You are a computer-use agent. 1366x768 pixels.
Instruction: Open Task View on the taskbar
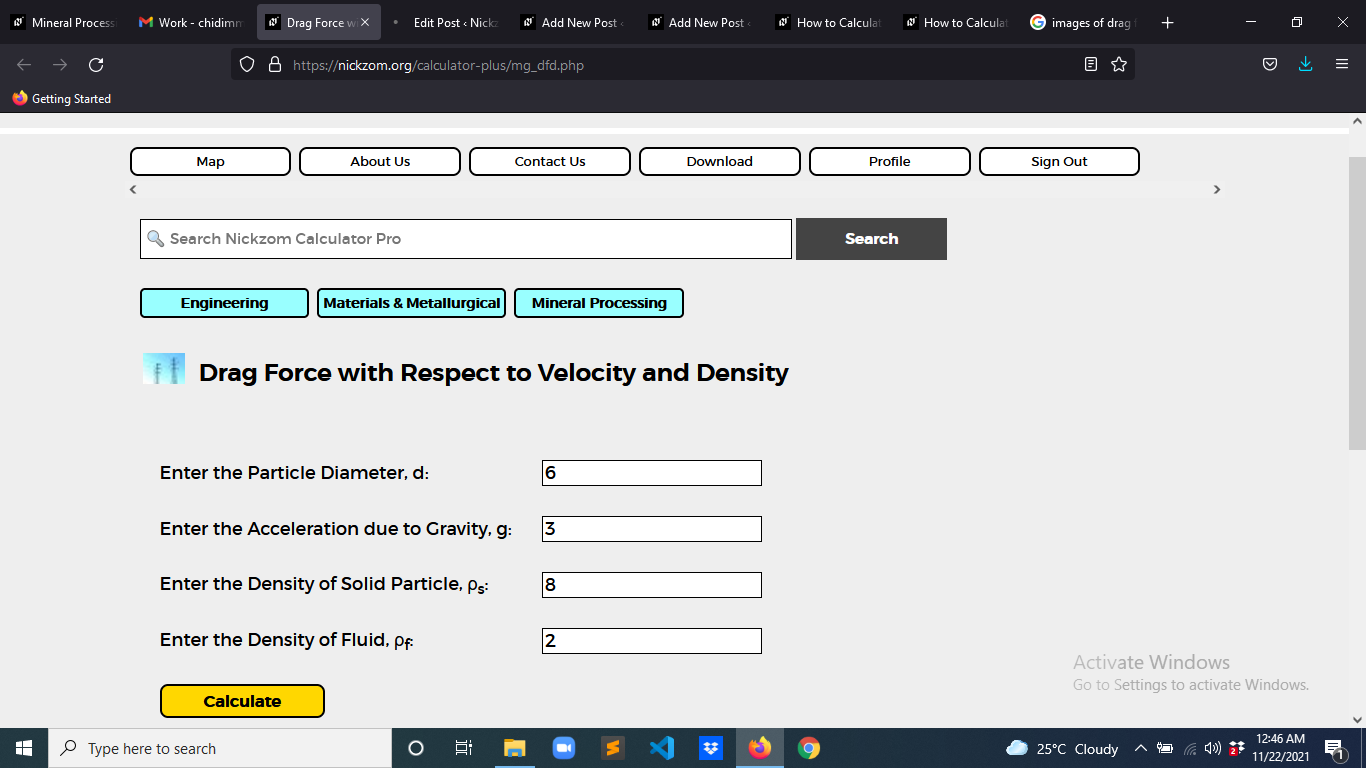pyautogui.click(x=464, y=748)
